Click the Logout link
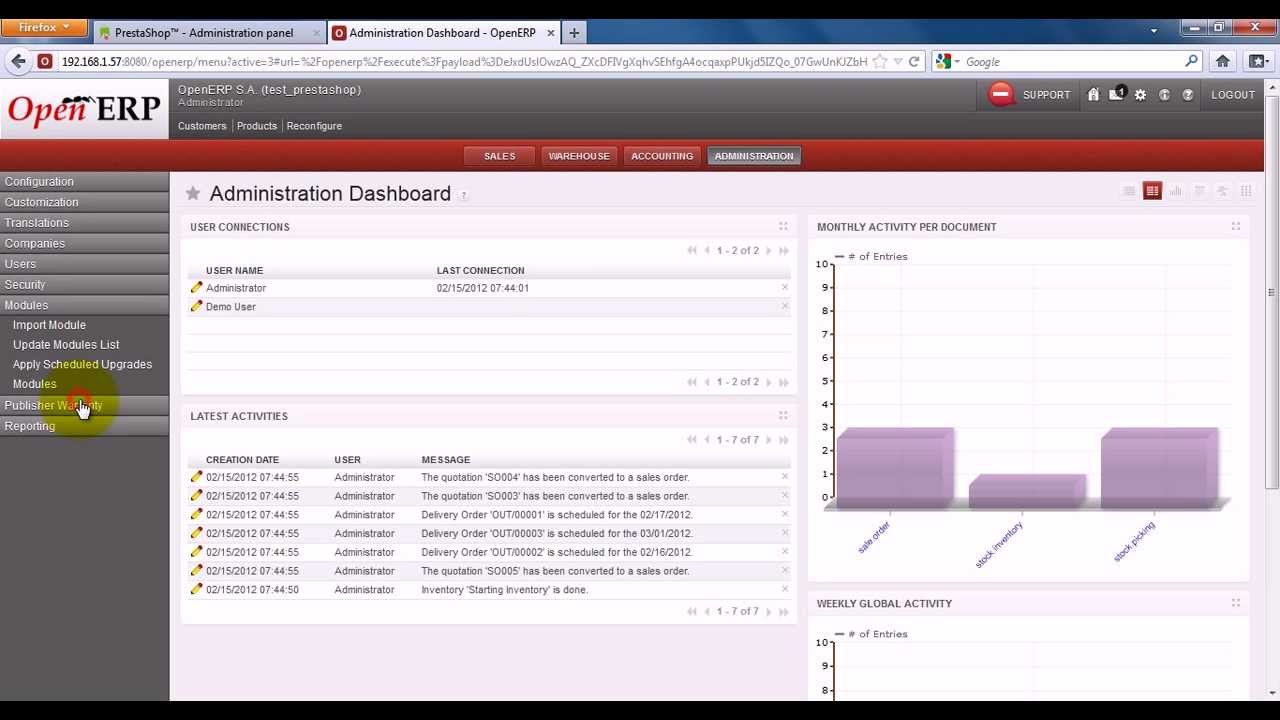The image size is (1280, 720). click(x=1233, y=95)
